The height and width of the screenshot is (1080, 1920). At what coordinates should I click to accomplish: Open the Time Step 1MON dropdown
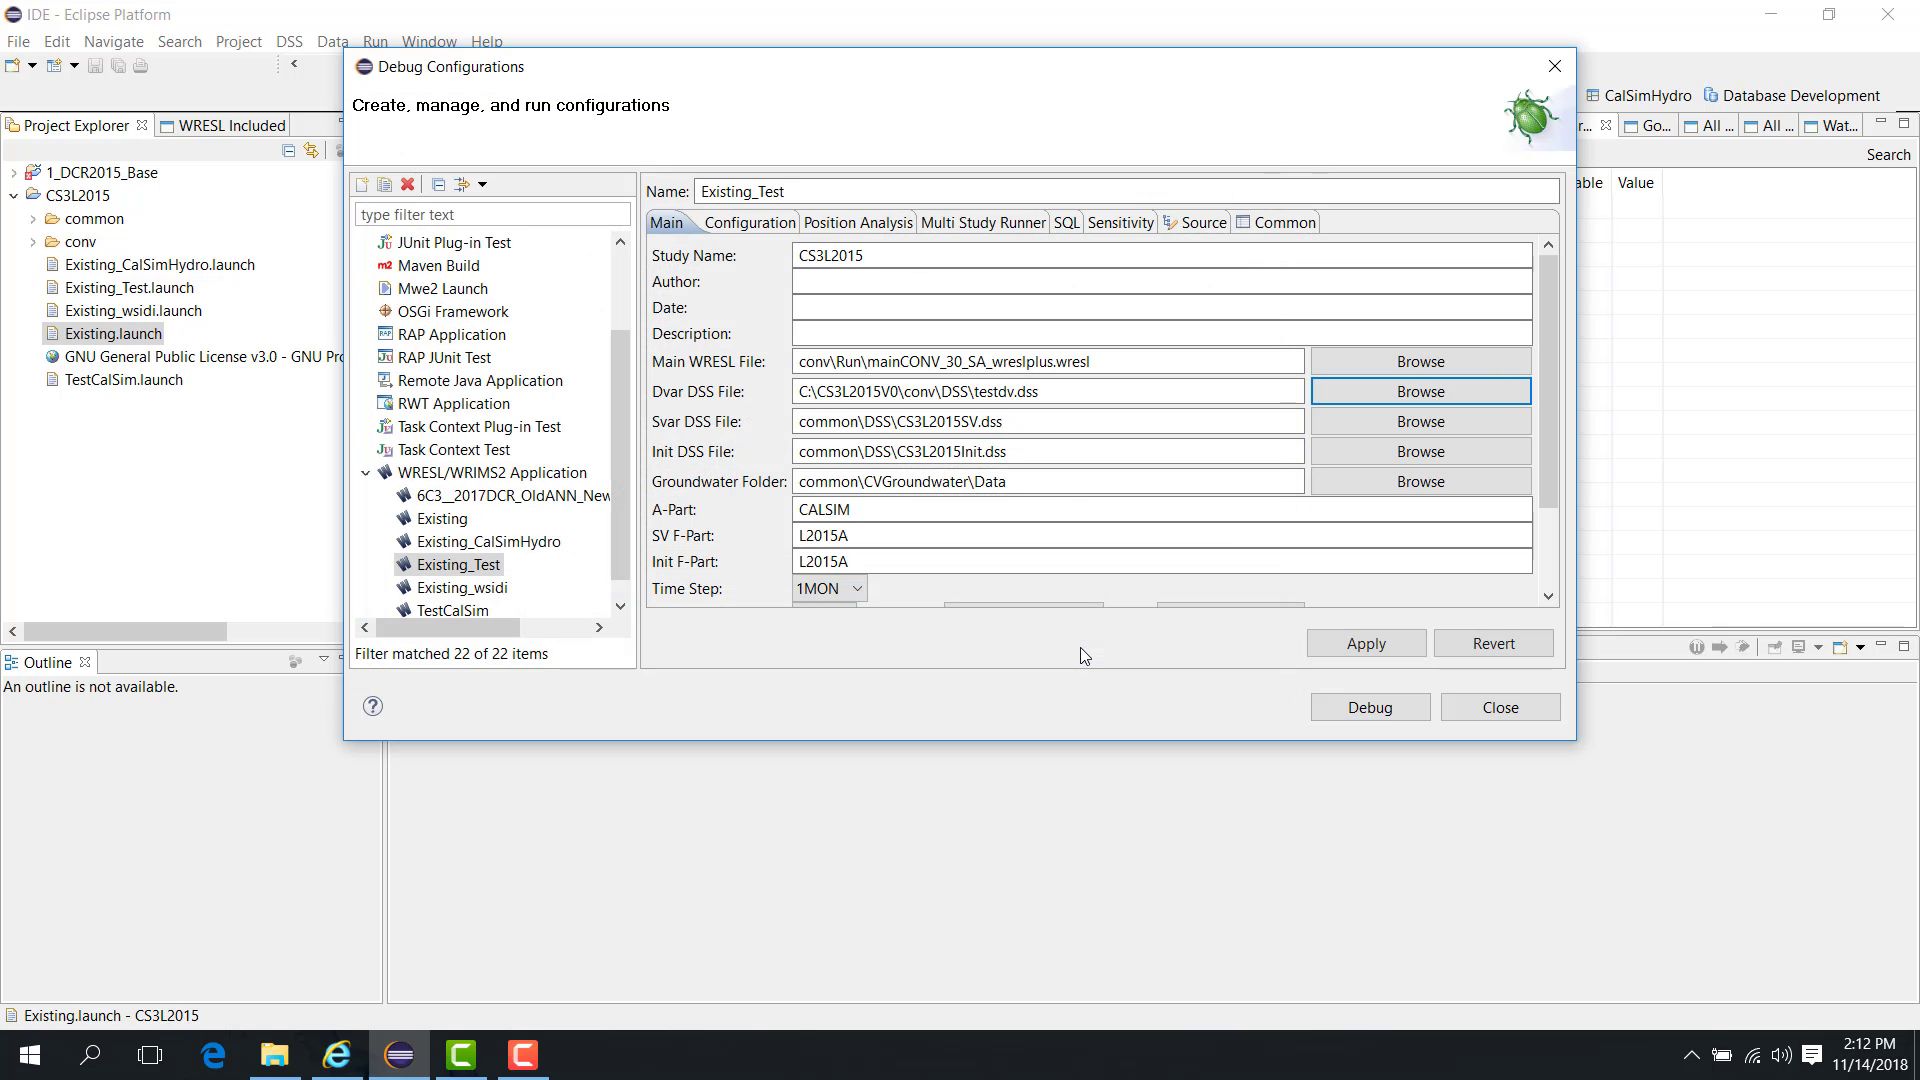coord(829,589)
